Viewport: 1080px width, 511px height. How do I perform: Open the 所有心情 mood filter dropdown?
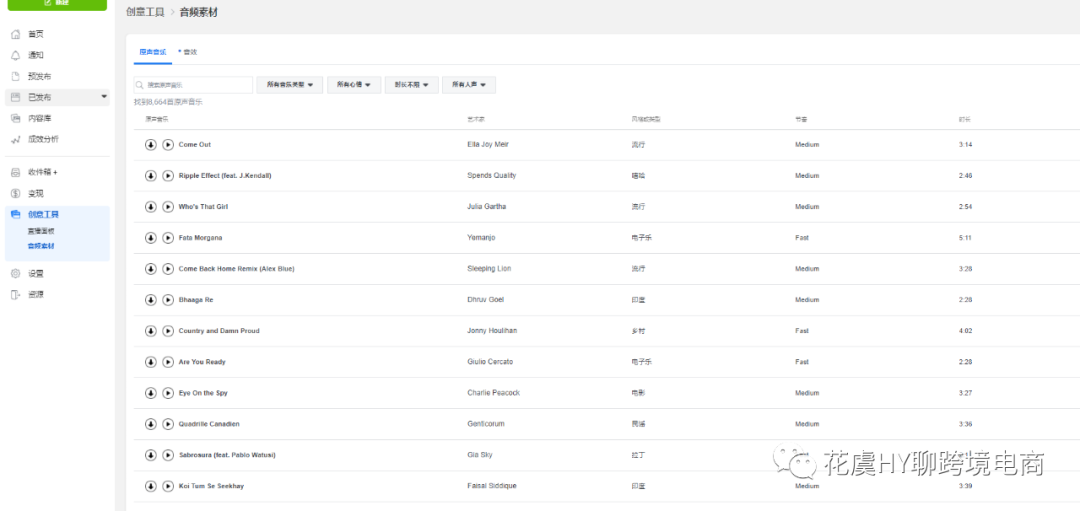[354, 85]
